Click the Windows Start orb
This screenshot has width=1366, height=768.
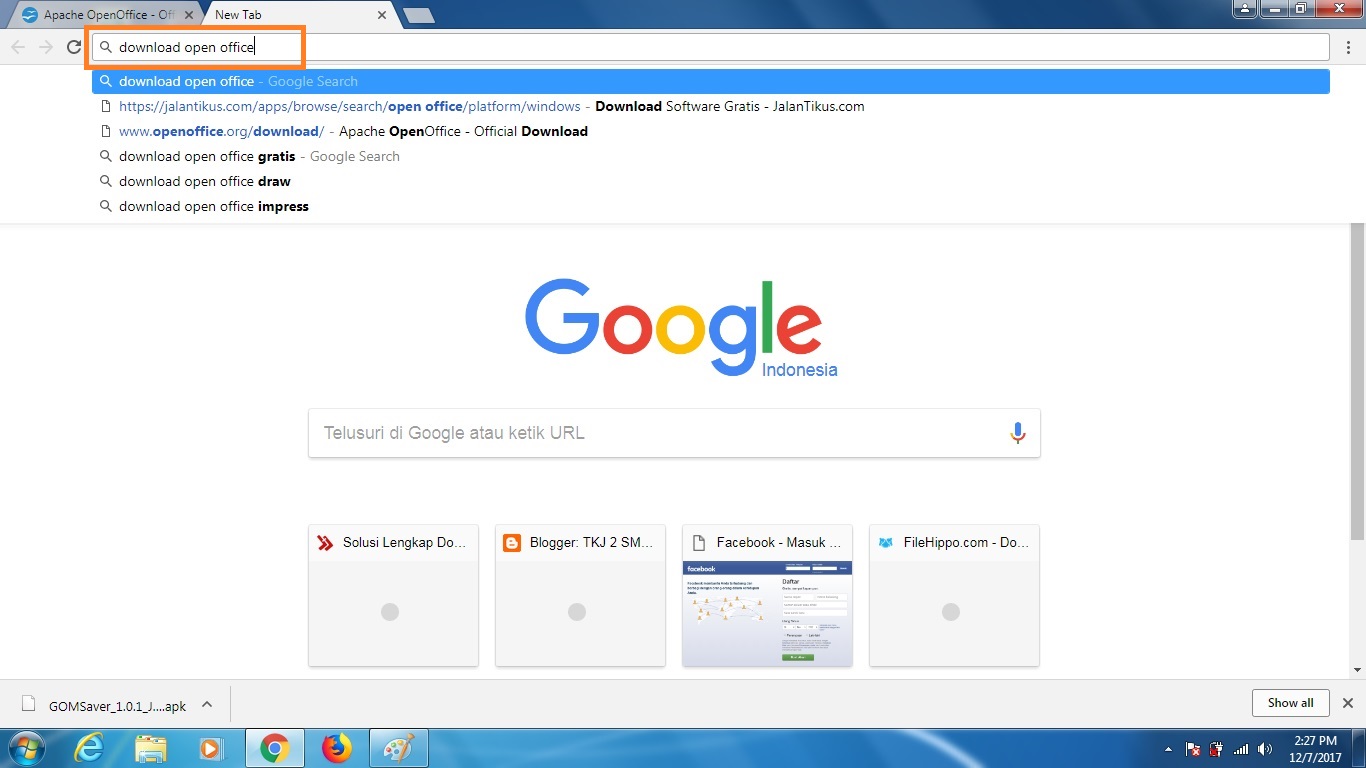click(x=24, y=747)
